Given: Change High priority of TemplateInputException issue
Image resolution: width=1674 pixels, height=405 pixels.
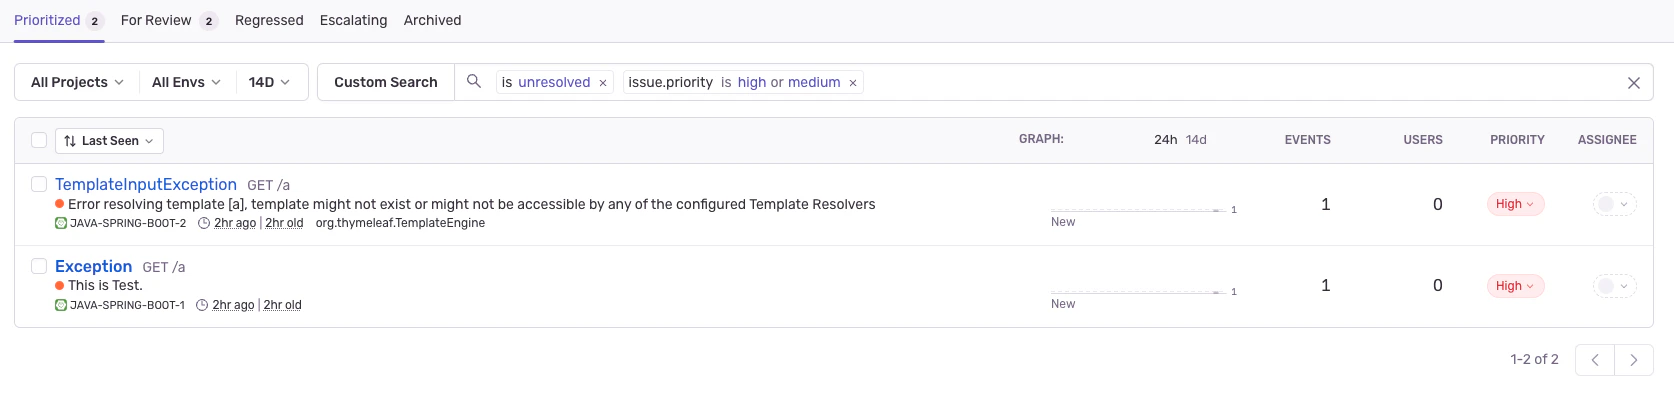Looking at the screenshot, I should point(1515,204).
